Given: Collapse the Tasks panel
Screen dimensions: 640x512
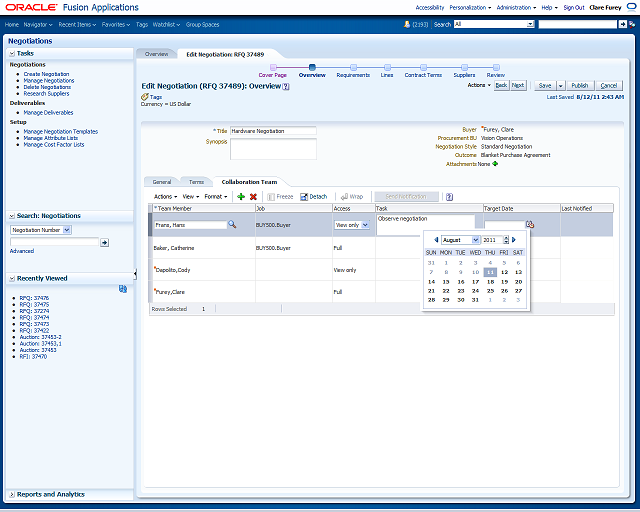Looking at the screenshot, I should tap(12, 53).
